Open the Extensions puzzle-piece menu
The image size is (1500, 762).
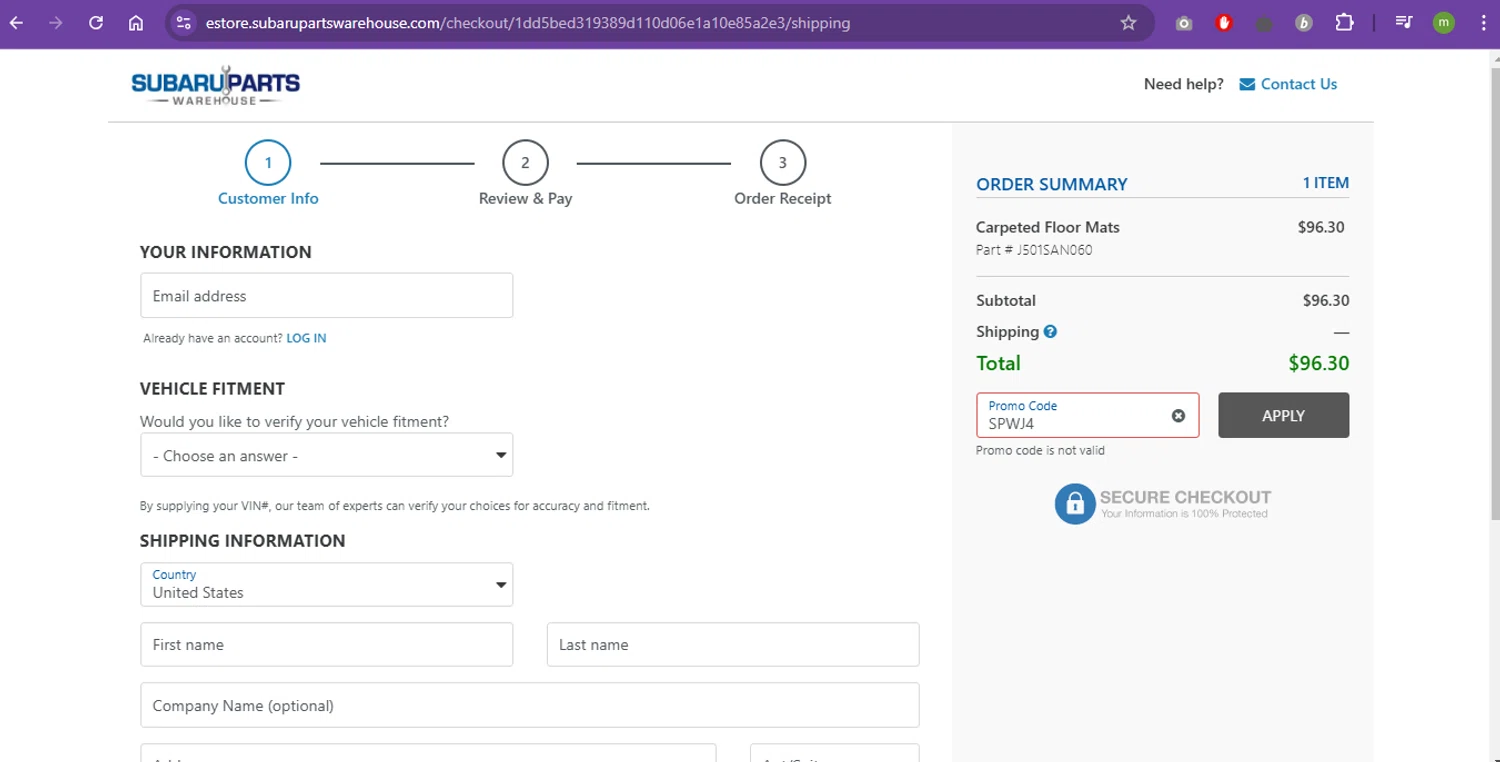(1344, 23)
